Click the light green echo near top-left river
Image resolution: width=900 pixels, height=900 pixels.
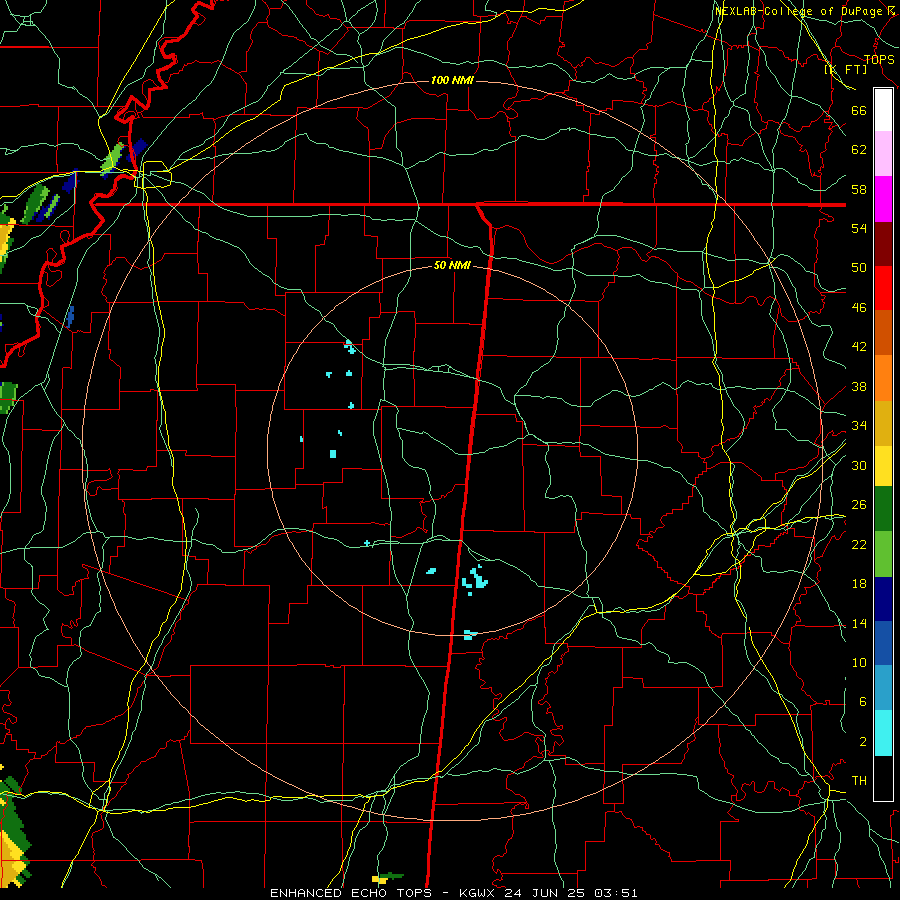tap(113, 157)
